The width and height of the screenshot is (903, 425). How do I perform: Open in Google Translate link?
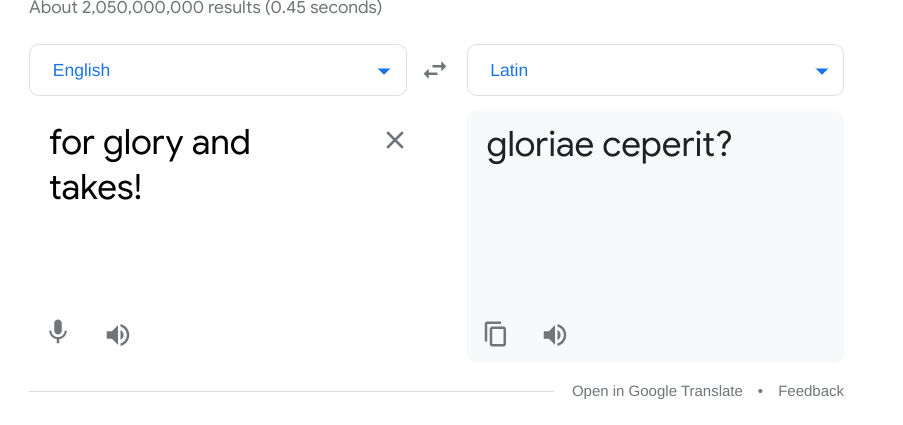(657, 391)
